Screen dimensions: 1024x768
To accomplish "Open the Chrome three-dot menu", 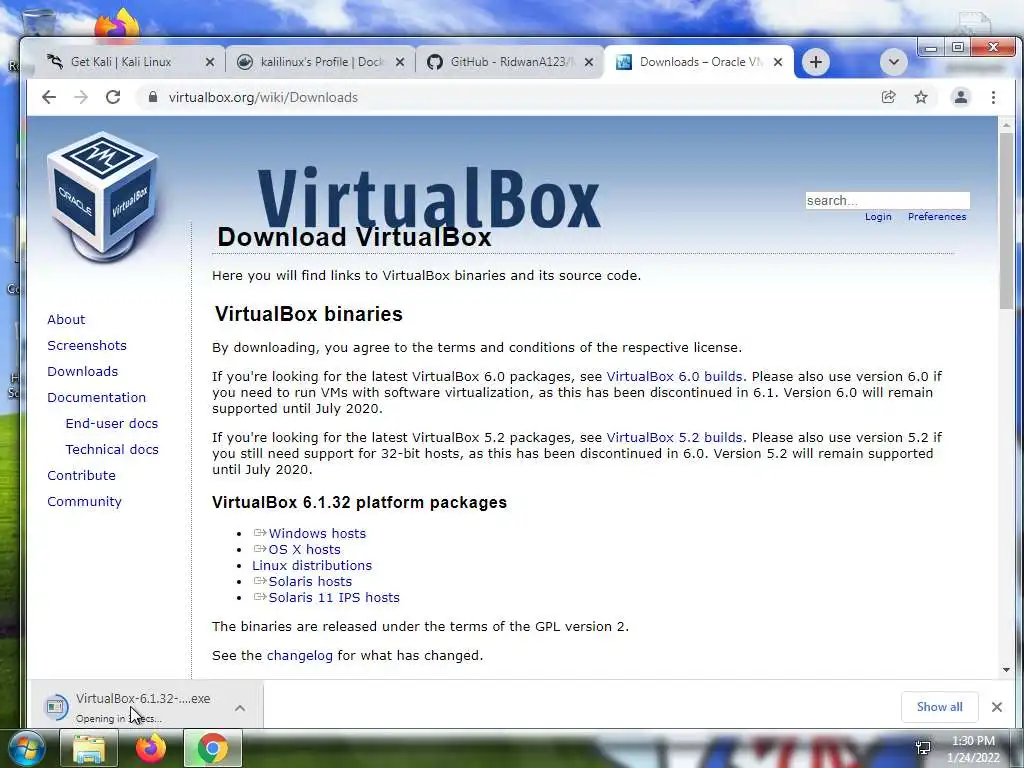I will click(993, 97).
